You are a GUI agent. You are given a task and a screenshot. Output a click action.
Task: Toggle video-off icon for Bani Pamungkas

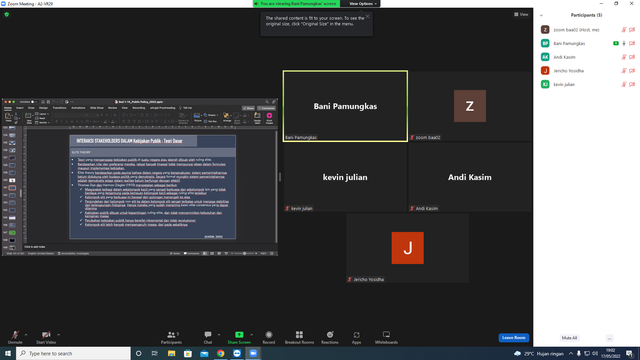(x=632, y=43)
